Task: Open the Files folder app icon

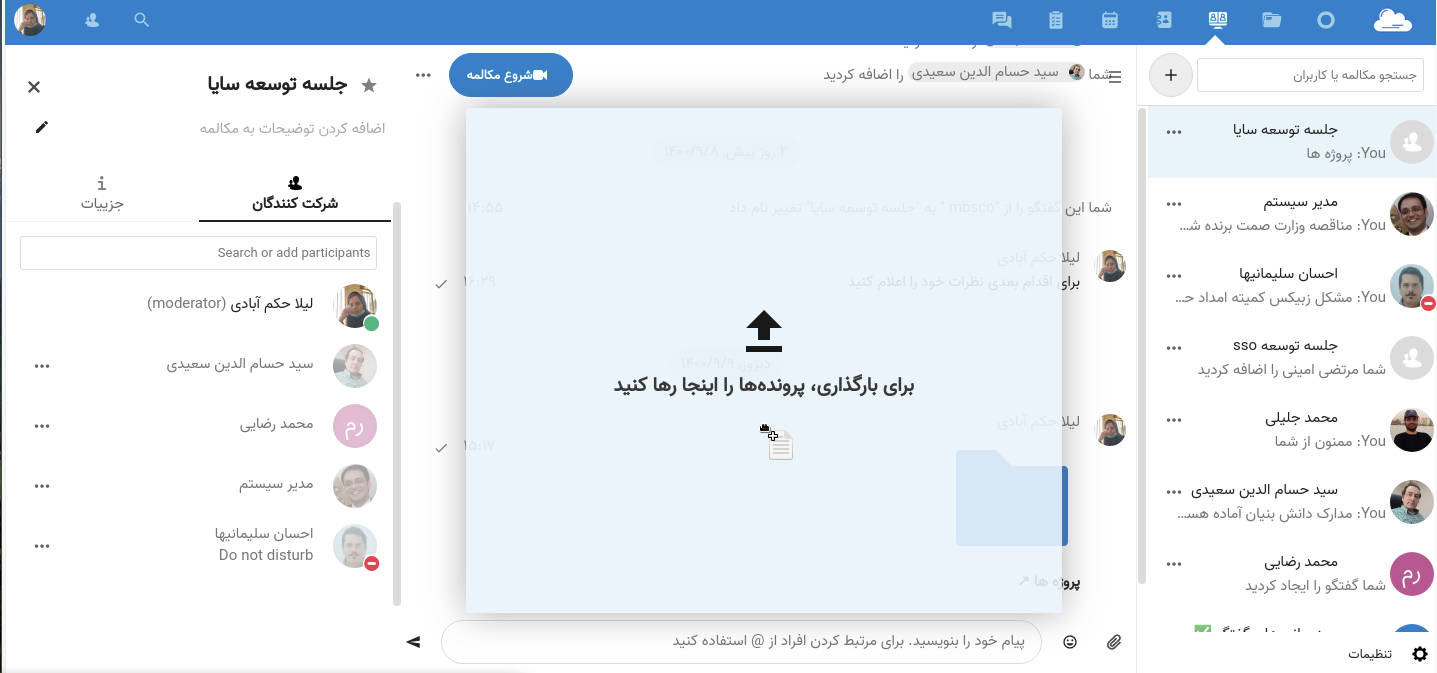Action: (x=1271, y=20)
